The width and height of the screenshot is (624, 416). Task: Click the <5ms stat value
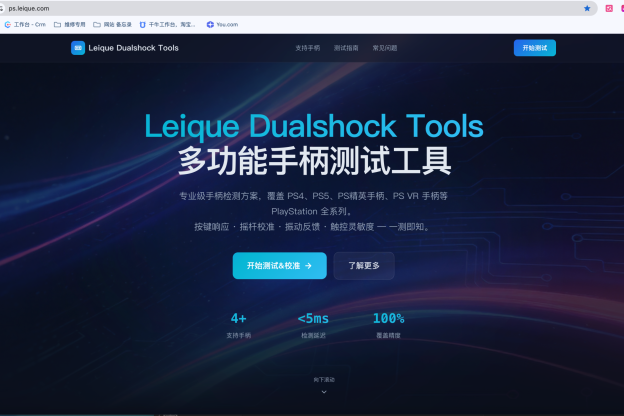coord(313,318)
